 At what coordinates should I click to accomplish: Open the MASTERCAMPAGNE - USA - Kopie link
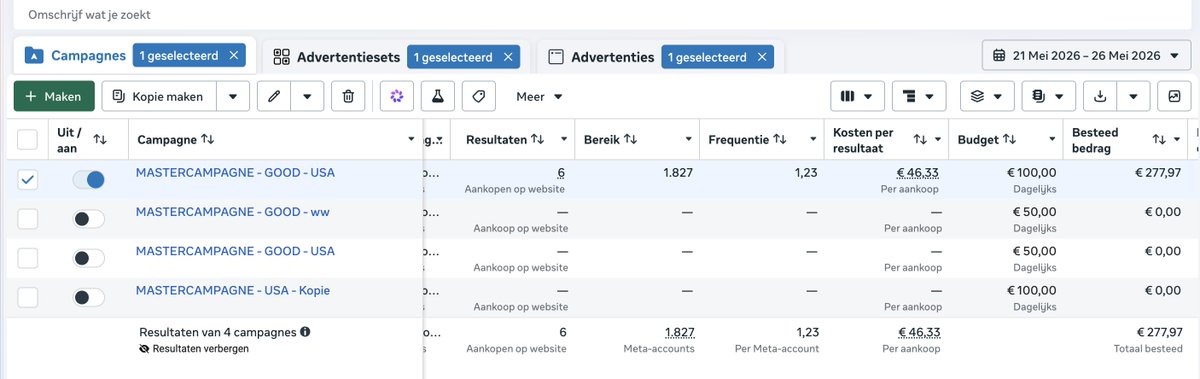pos(233,290)
